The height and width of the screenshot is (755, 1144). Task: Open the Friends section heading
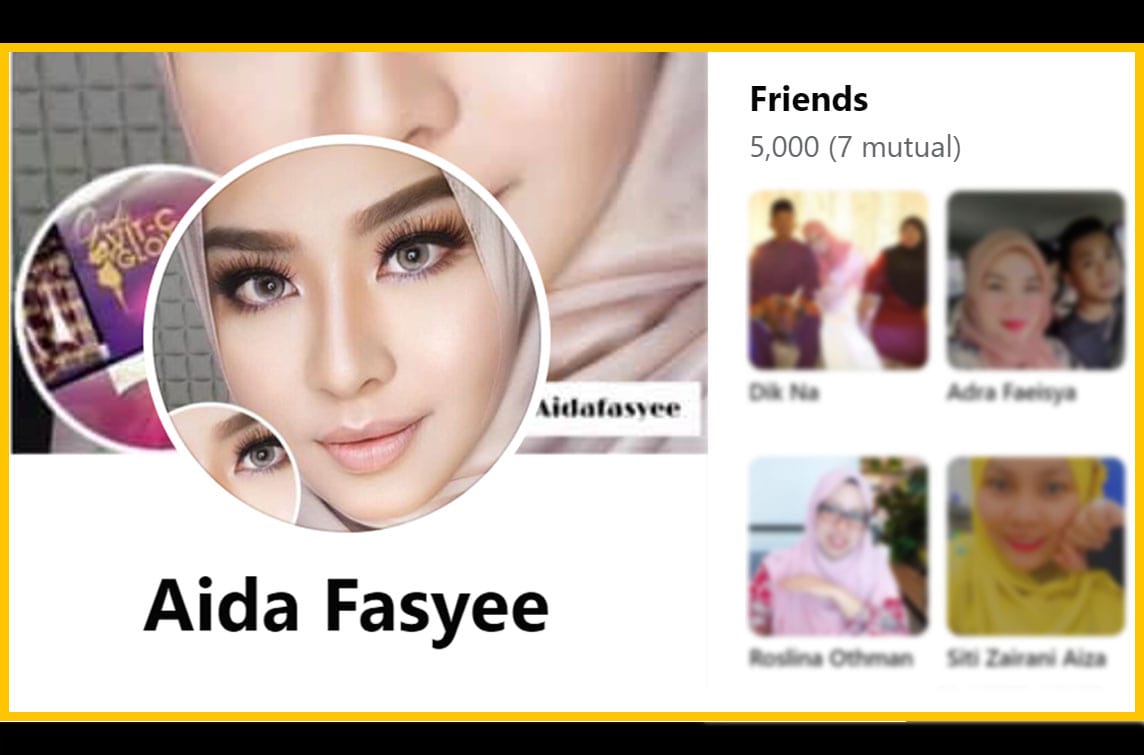[x=808, y=99]
